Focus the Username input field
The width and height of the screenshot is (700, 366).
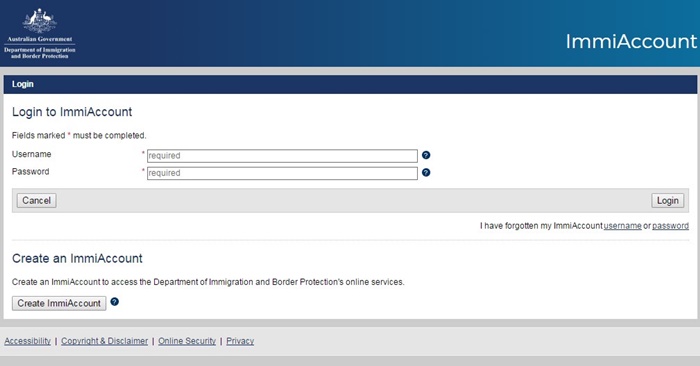(282, 156)
